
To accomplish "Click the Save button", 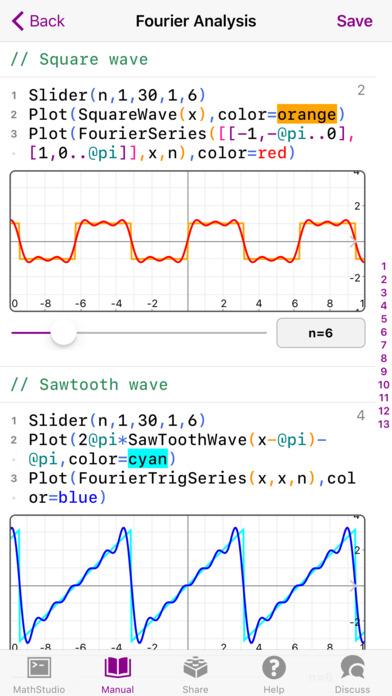I will tap(354, 21).
